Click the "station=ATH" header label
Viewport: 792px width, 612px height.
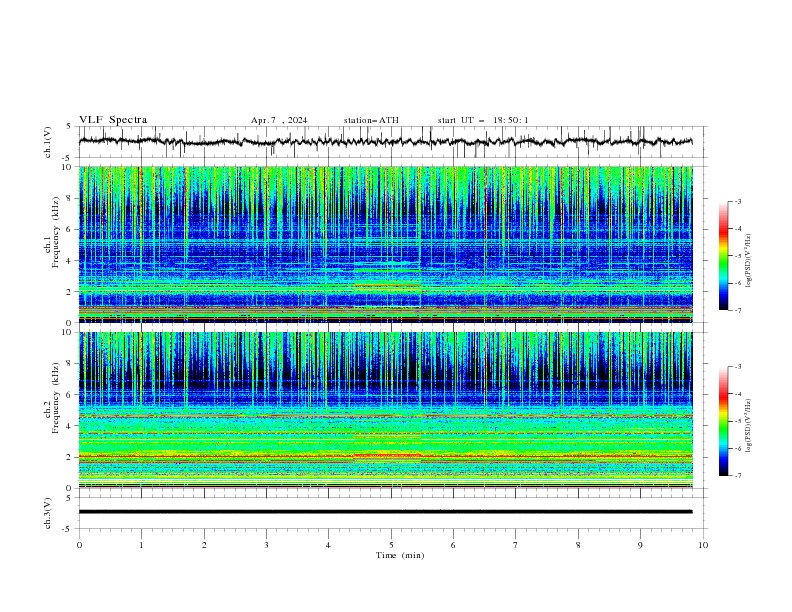coord(371,120)
